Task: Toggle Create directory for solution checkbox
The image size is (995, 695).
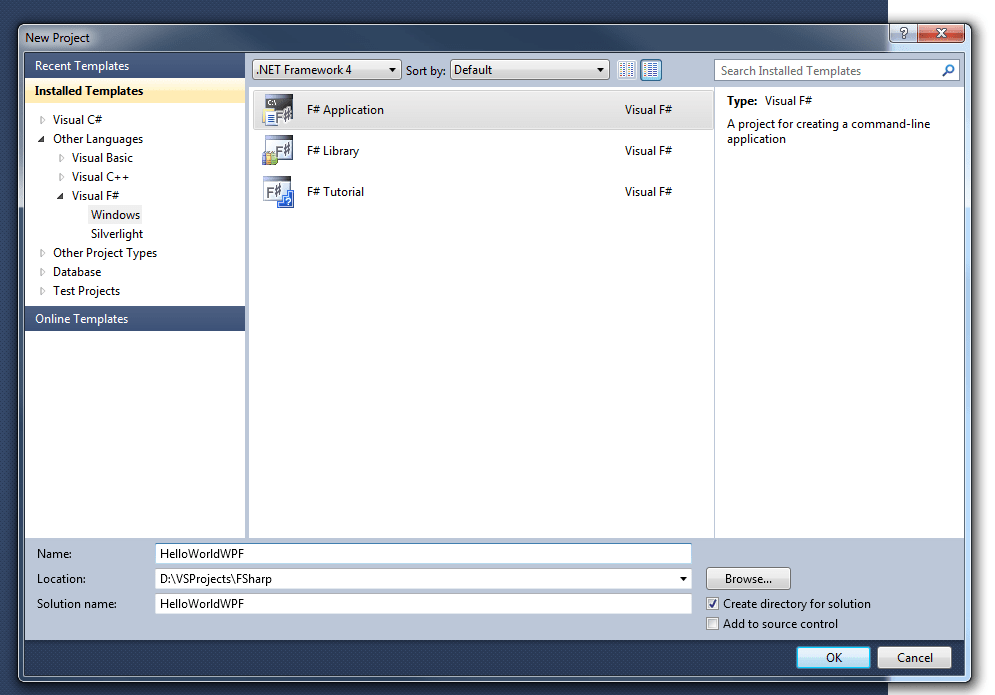Action: tap(713, 604)
